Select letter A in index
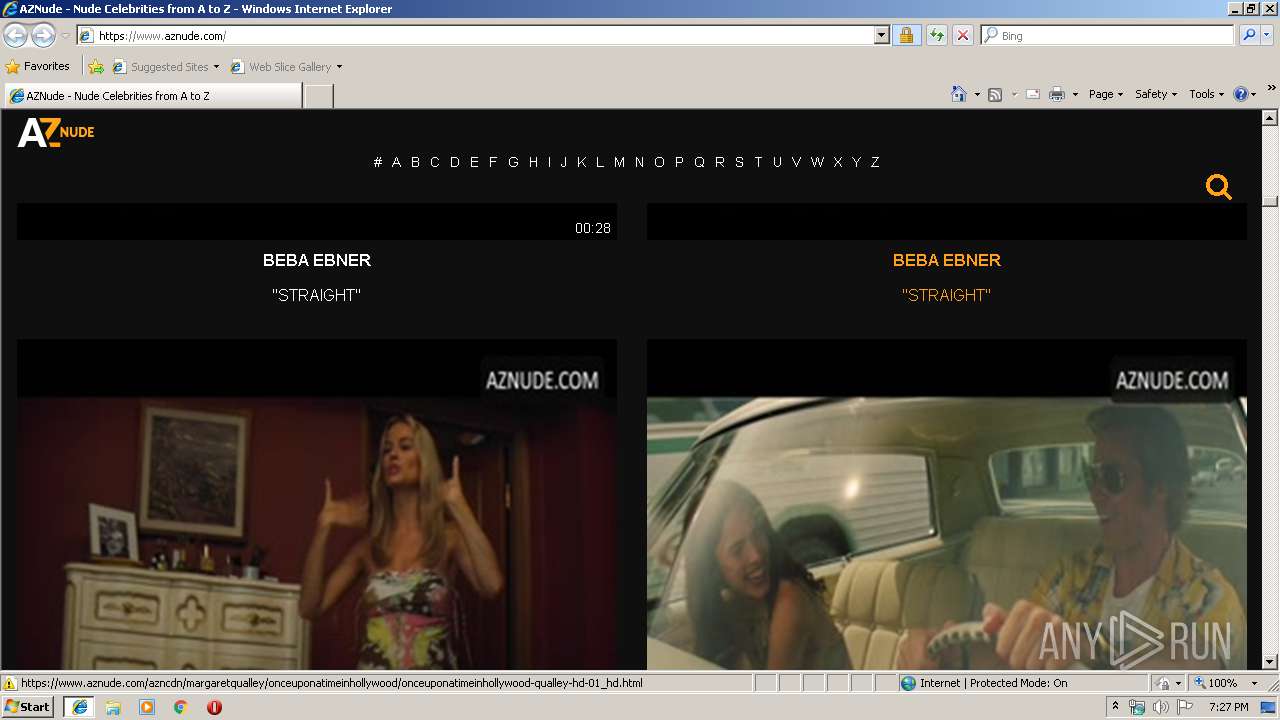The height and width of the screenshot is (720, 1280). point(396,162)
